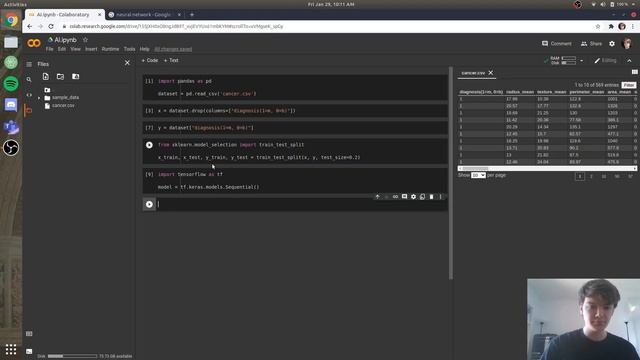Screen dimensions: 640x360
Task: Click the Chrome address bar
Action: [x=327, y=26]
